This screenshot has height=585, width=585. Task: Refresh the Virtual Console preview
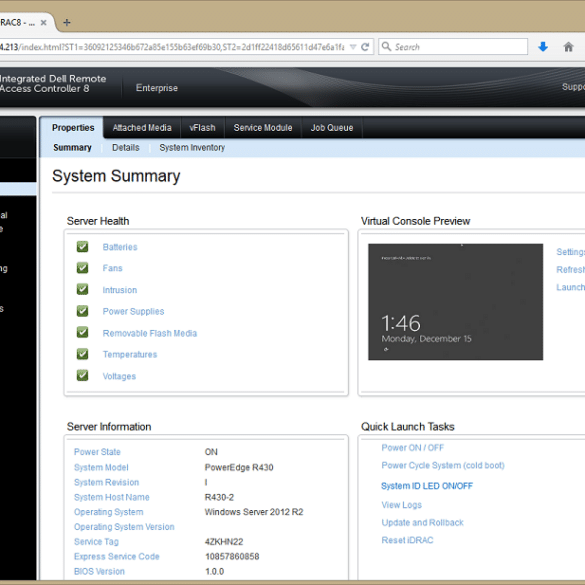(x=570, y=269)
